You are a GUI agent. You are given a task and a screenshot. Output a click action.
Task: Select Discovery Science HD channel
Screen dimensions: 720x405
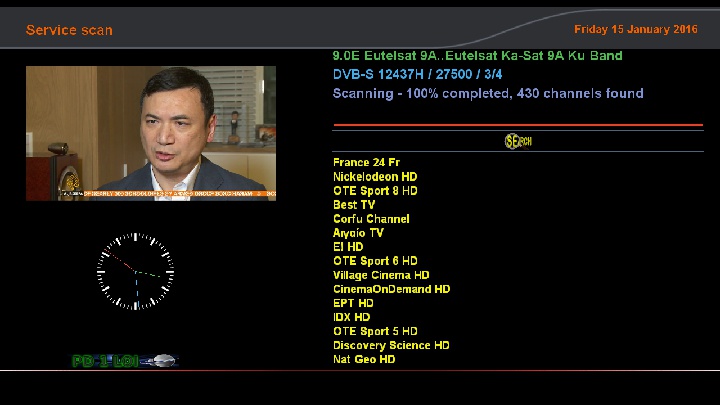click(391, 345)
